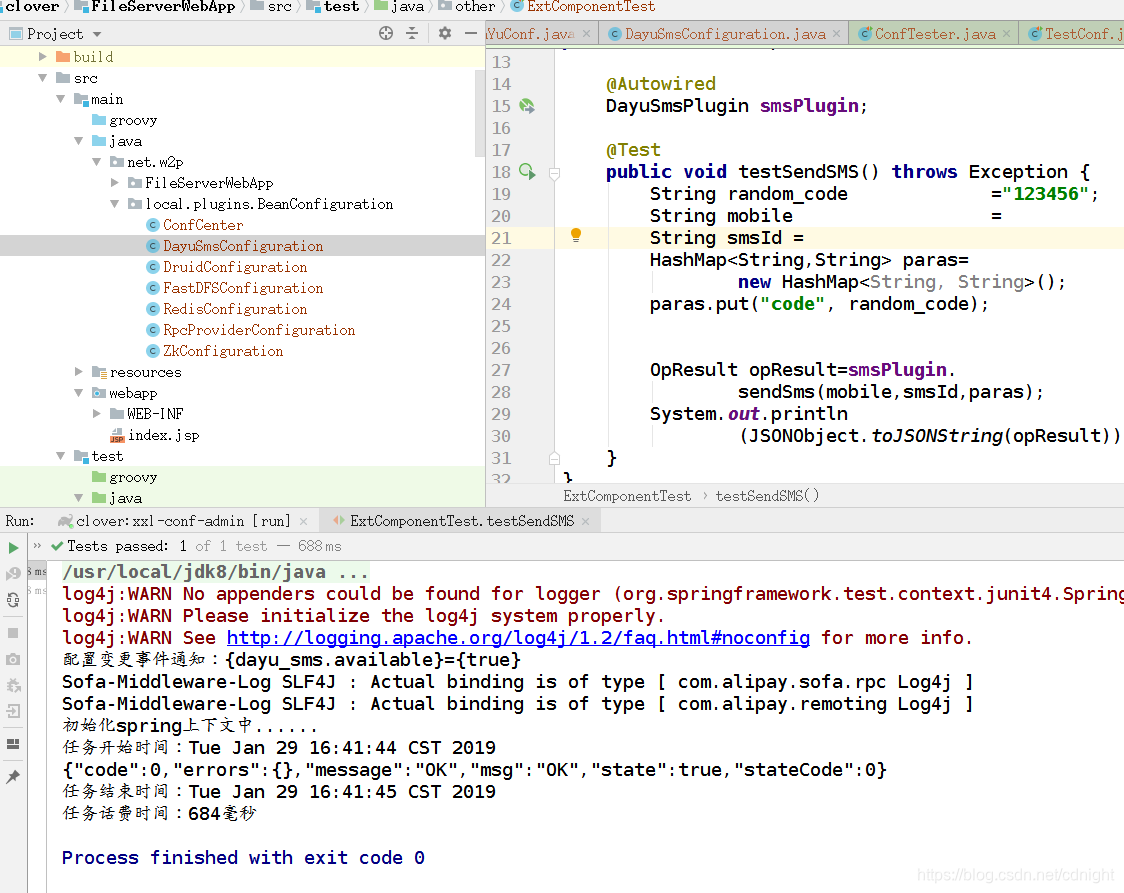1124x893 pixels.
Task: Click testSendSMS() in editor breadcrumb
Action: 767,496
